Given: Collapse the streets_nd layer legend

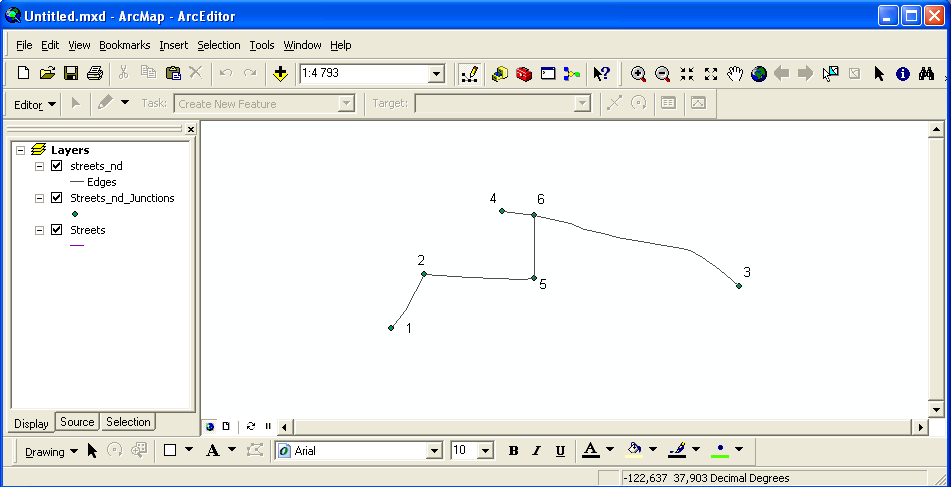Looking at the screenshot, I should [40, 166].
